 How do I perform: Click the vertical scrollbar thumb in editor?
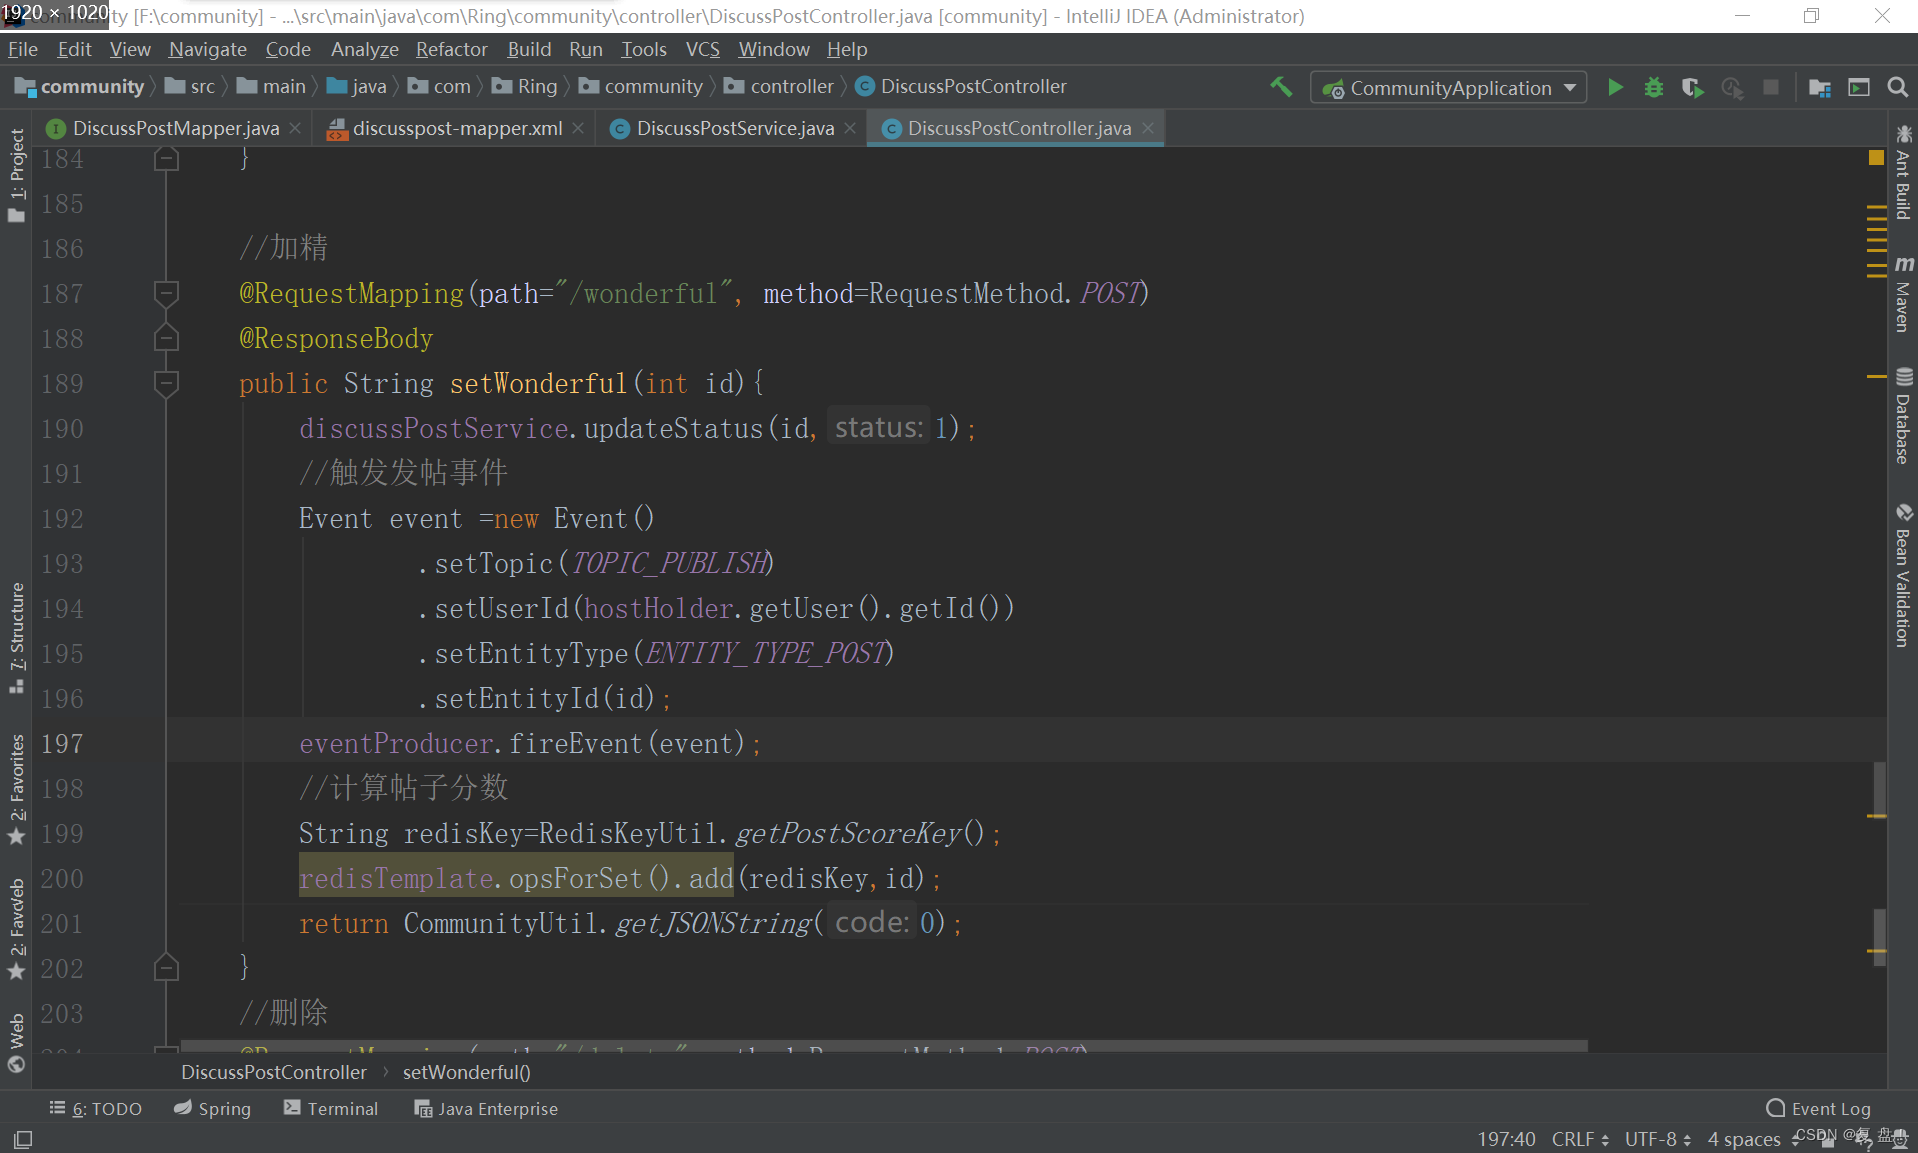(x=1880, y=790)
